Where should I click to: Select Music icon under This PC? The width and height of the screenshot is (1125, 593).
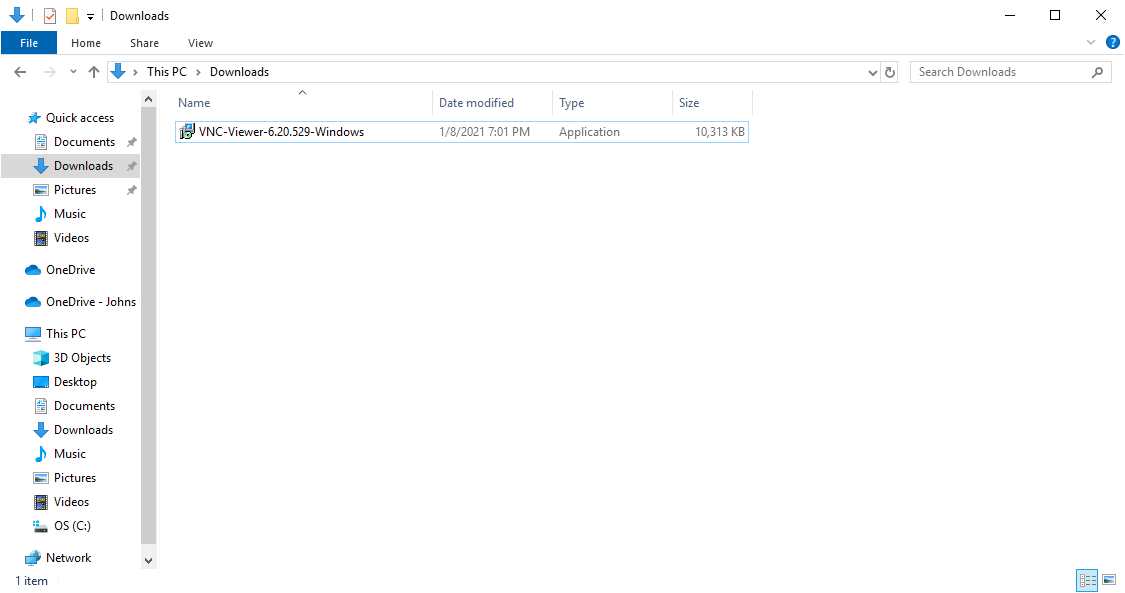pyautogui.click(x=41, y=454)
